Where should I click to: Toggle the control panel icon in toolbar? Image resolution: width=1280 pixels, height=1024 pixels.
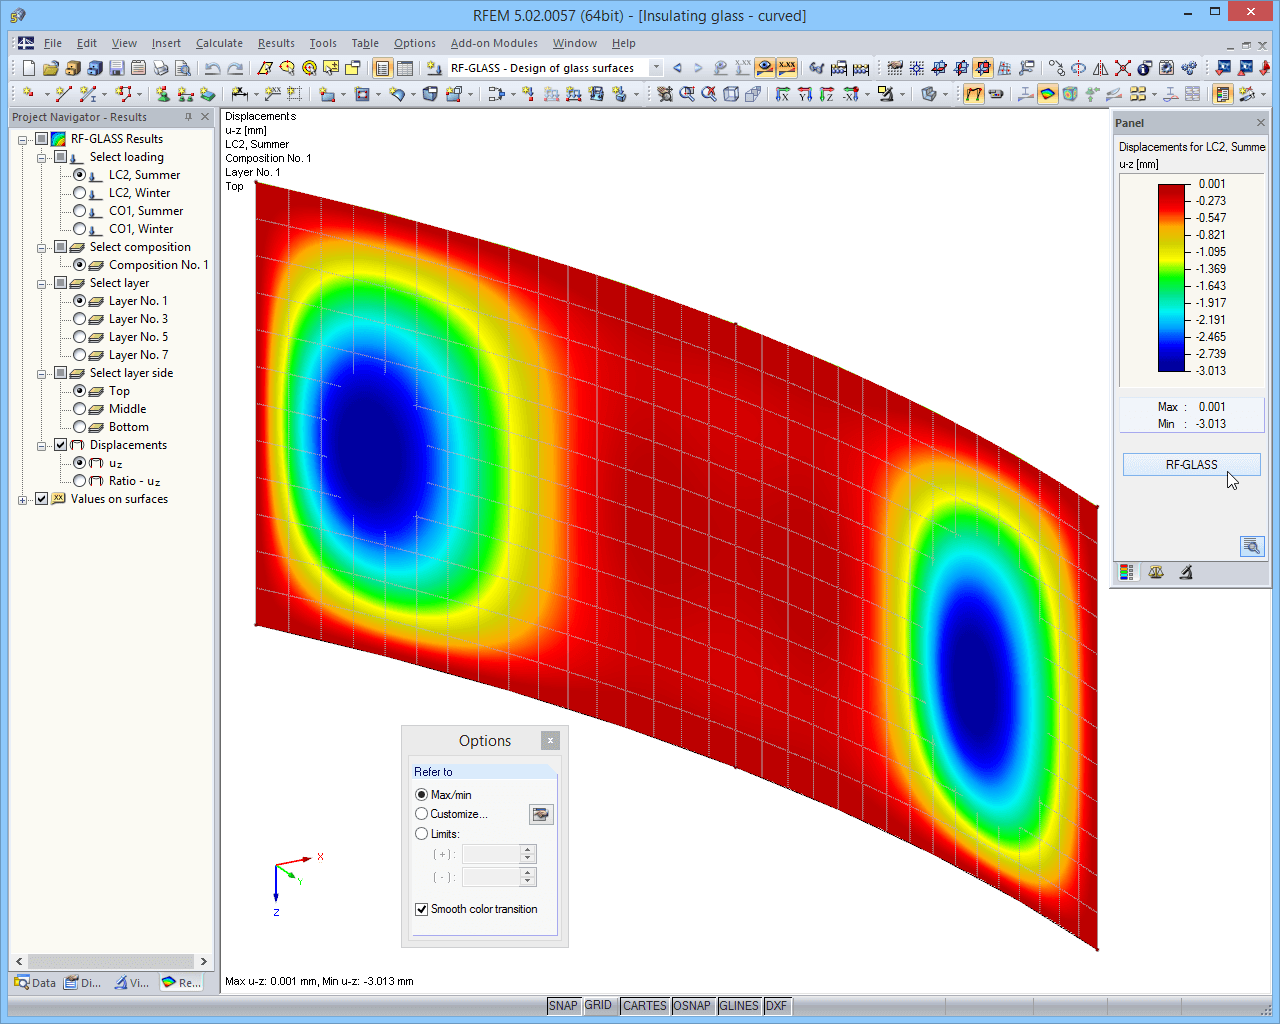click(1223, 94)
